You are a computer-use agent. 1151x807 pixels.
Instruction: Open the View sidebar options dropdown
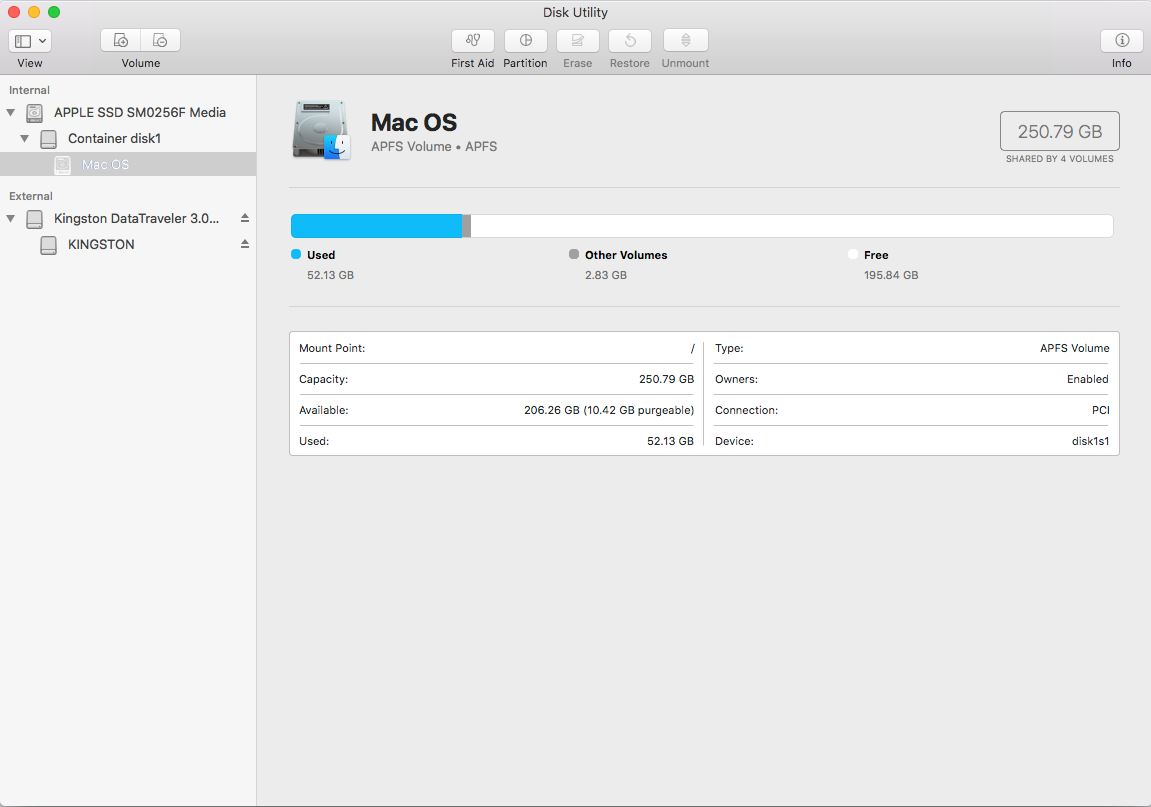[x=30, y=40]
